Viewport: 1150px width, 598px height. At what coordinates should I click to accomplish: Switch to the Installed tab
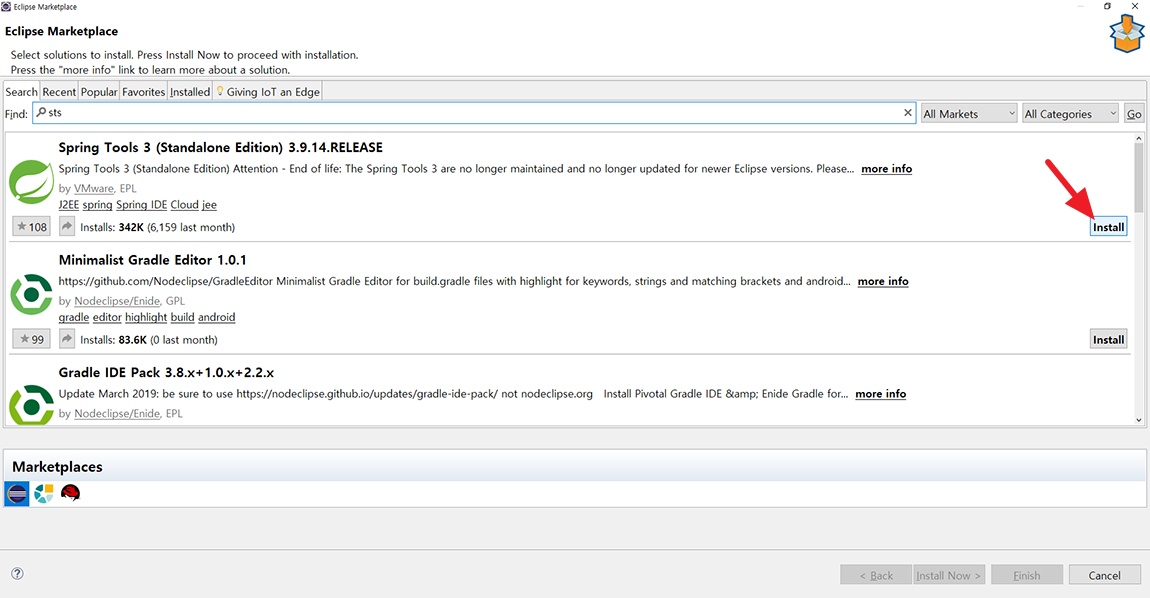[x=190, y=92]
